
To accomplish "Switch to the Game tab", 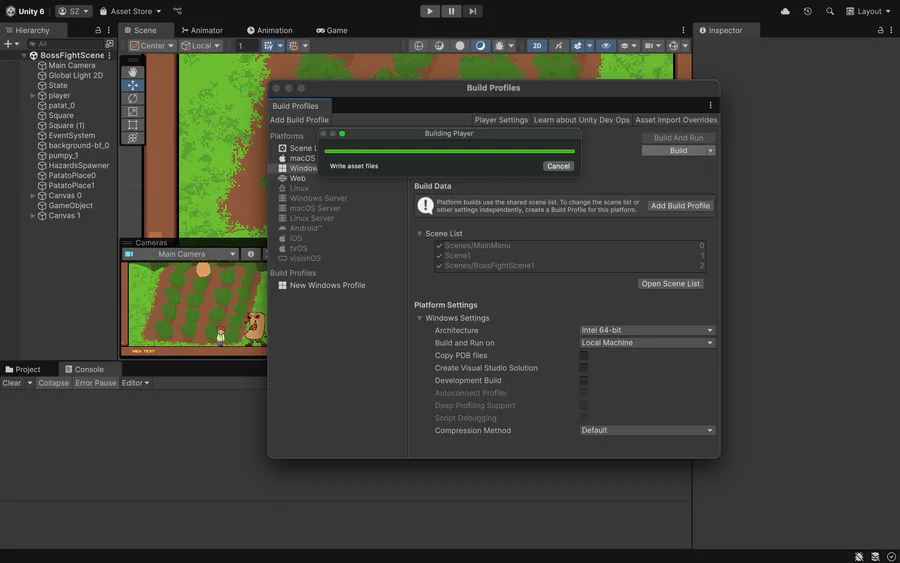I will coord(332,30).
